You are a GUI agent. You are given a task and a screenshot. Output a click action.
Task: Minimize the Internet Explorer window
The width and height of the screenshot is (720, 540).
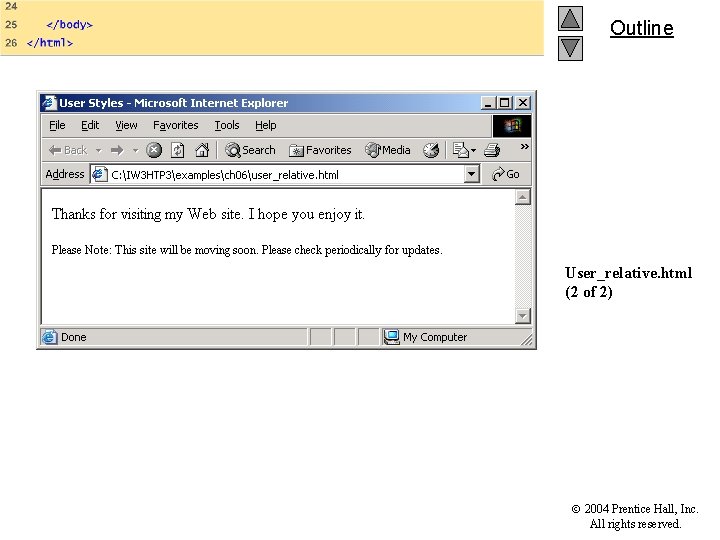[488, 103]
